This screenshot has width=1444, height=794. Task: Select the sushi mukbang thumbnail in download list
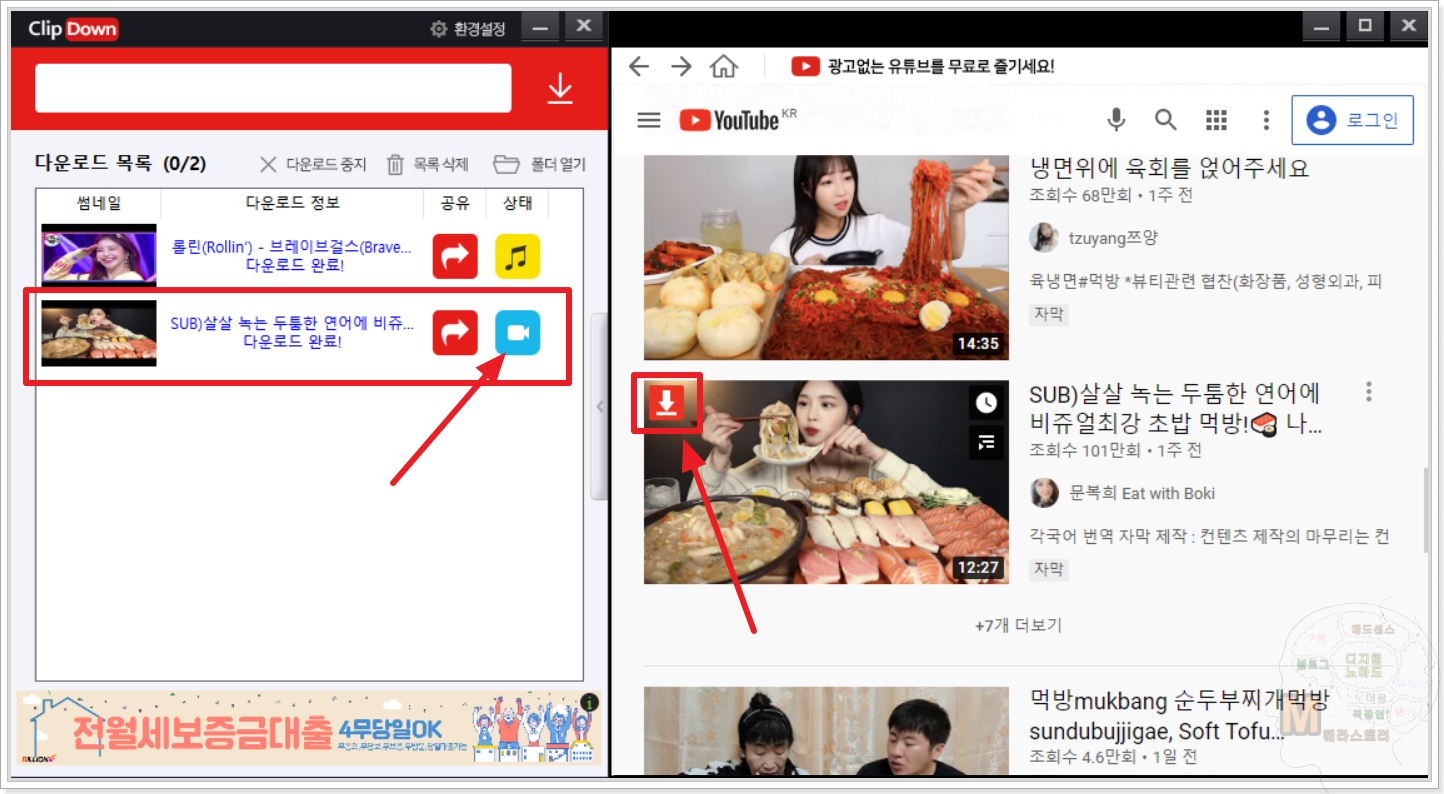[99, 333]
